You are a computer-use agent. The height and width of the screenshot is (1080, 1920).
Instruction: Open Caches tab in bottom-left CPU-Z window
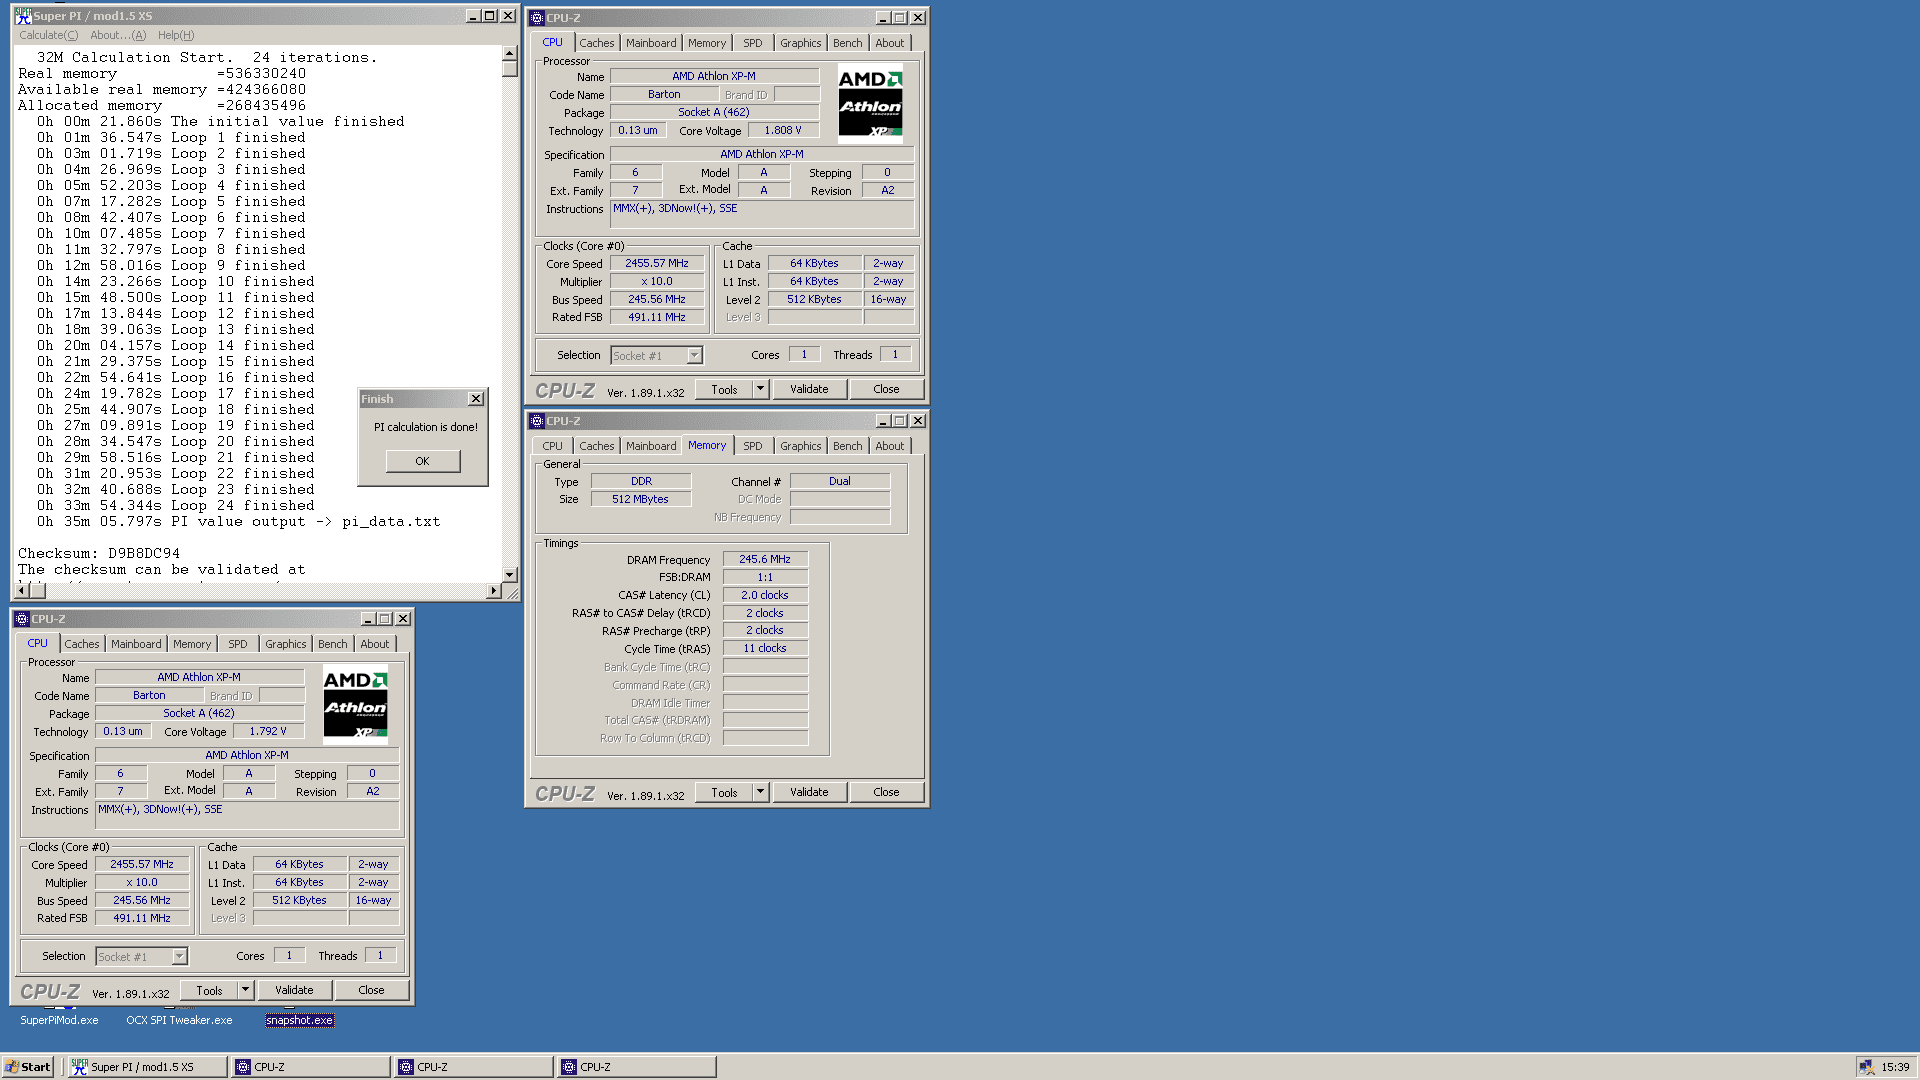82,644
